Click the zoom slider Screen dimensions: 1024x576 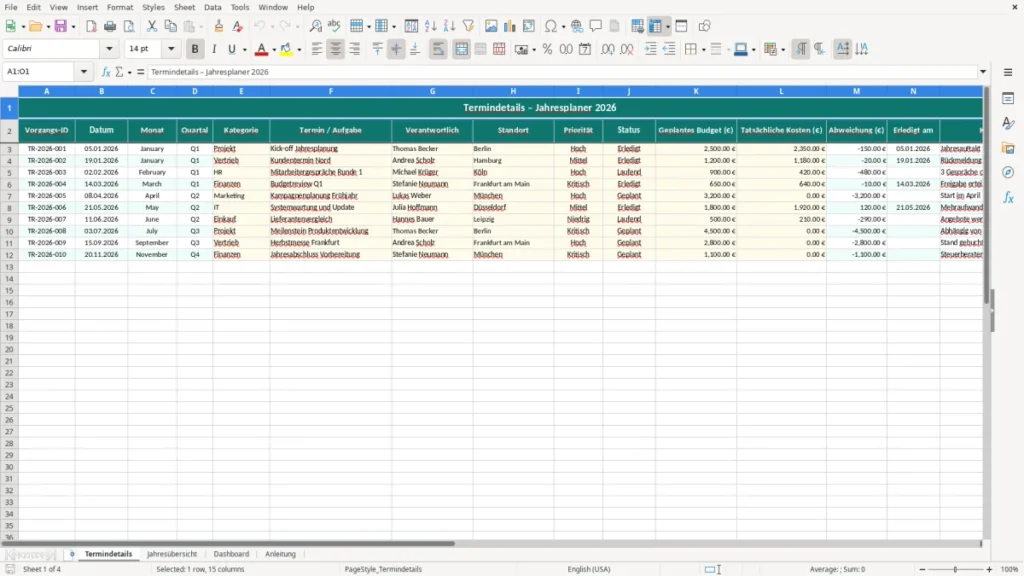[955, 569]
